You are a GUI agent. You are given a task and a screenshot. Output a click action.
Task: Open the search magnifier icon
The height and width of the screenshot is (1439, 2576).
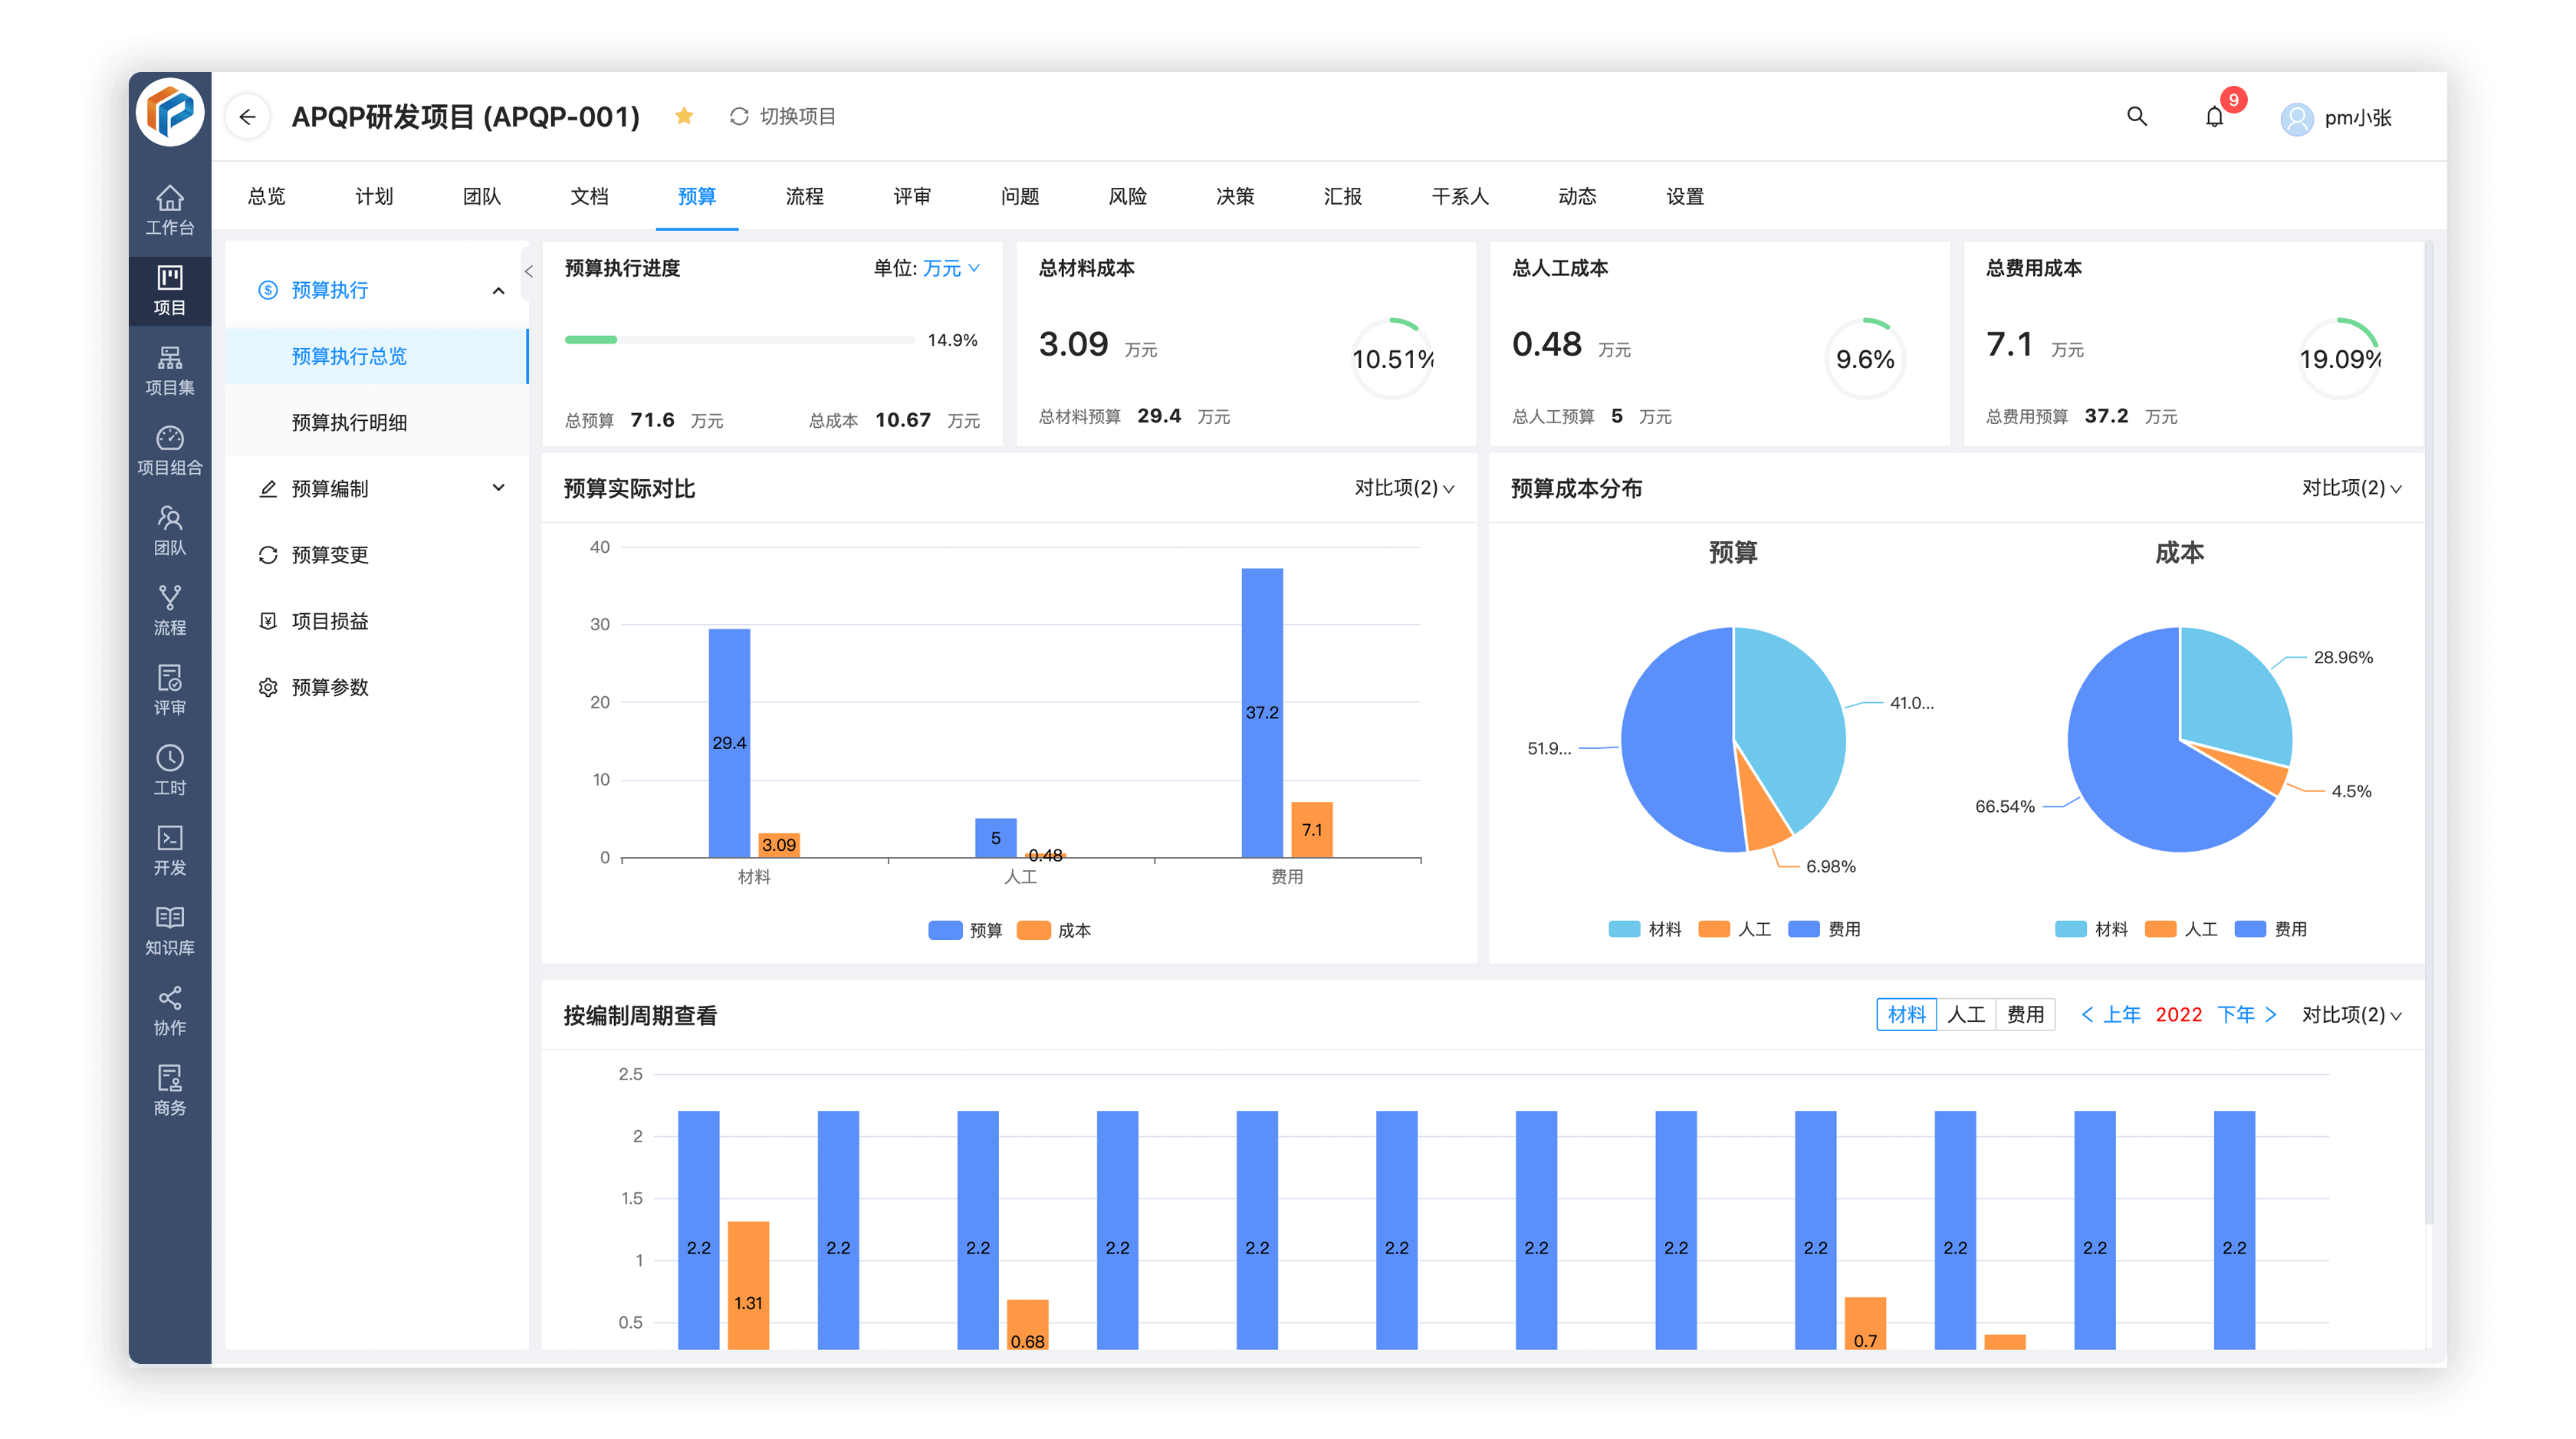(x=2136, y=116)
